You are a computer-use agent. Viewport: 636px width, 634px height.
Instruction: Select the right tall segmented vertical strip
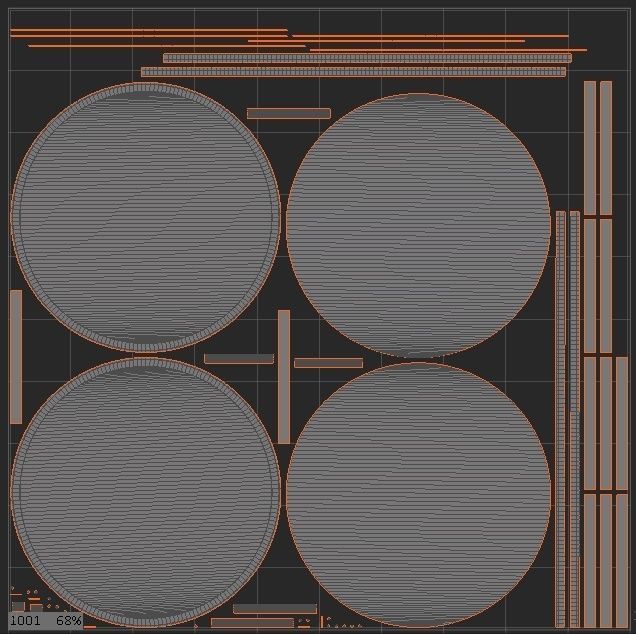tap(575, 419)
